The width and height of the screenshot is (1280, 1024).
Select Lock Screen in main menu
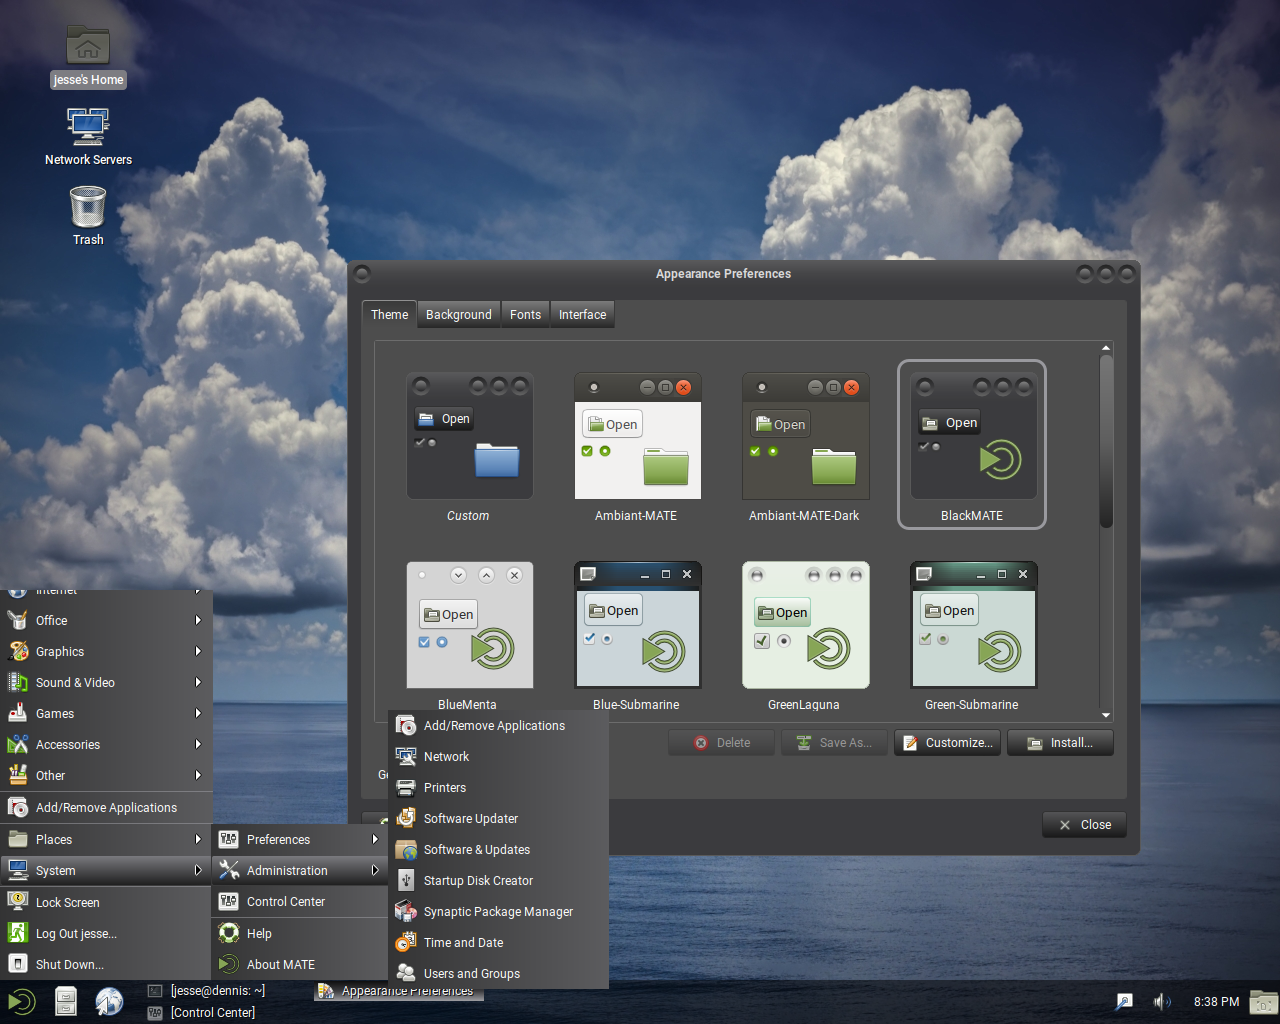tap(105, 902)
